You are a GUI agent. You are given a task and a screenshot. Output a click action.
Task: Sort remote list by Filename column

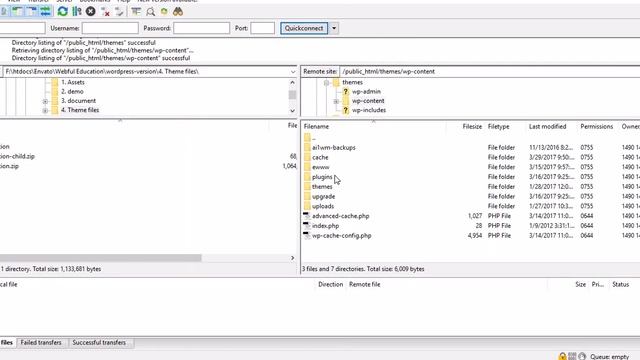[x=316, y=127]
